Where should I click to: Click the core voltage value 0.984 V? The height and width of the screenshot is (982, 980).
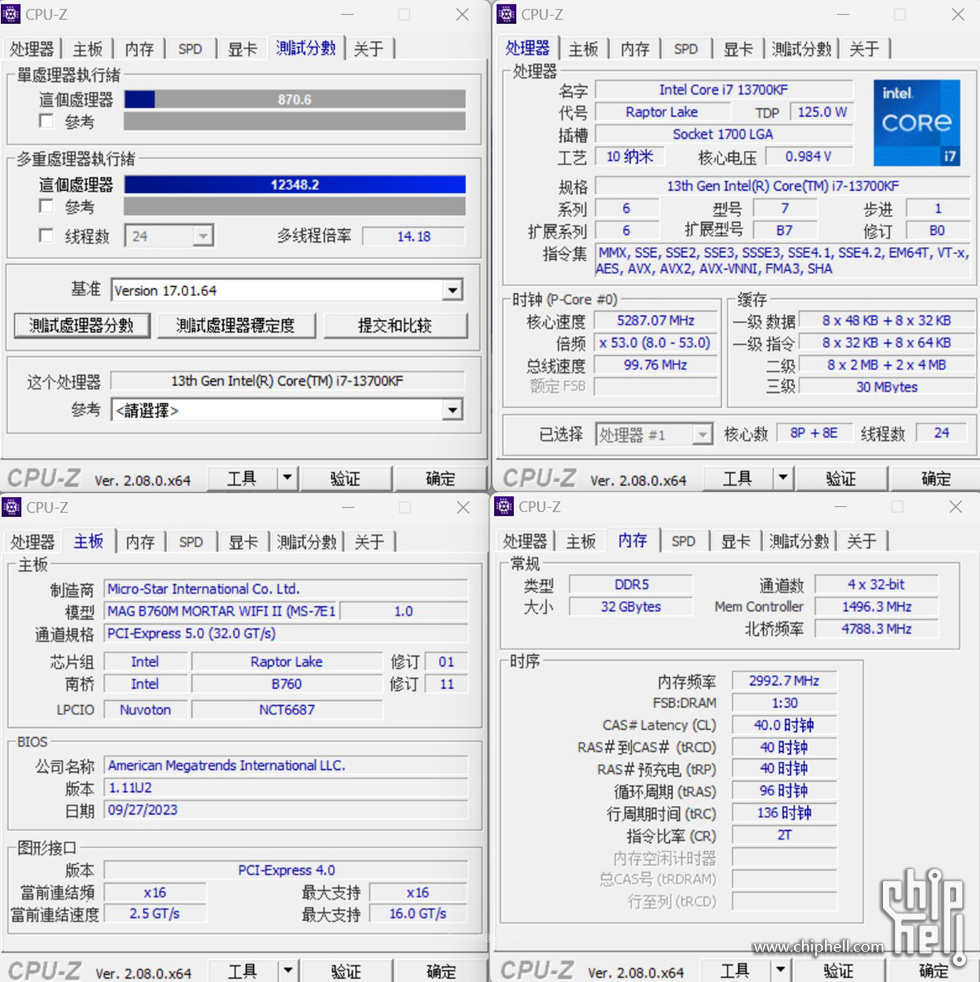tap(808, 156)
